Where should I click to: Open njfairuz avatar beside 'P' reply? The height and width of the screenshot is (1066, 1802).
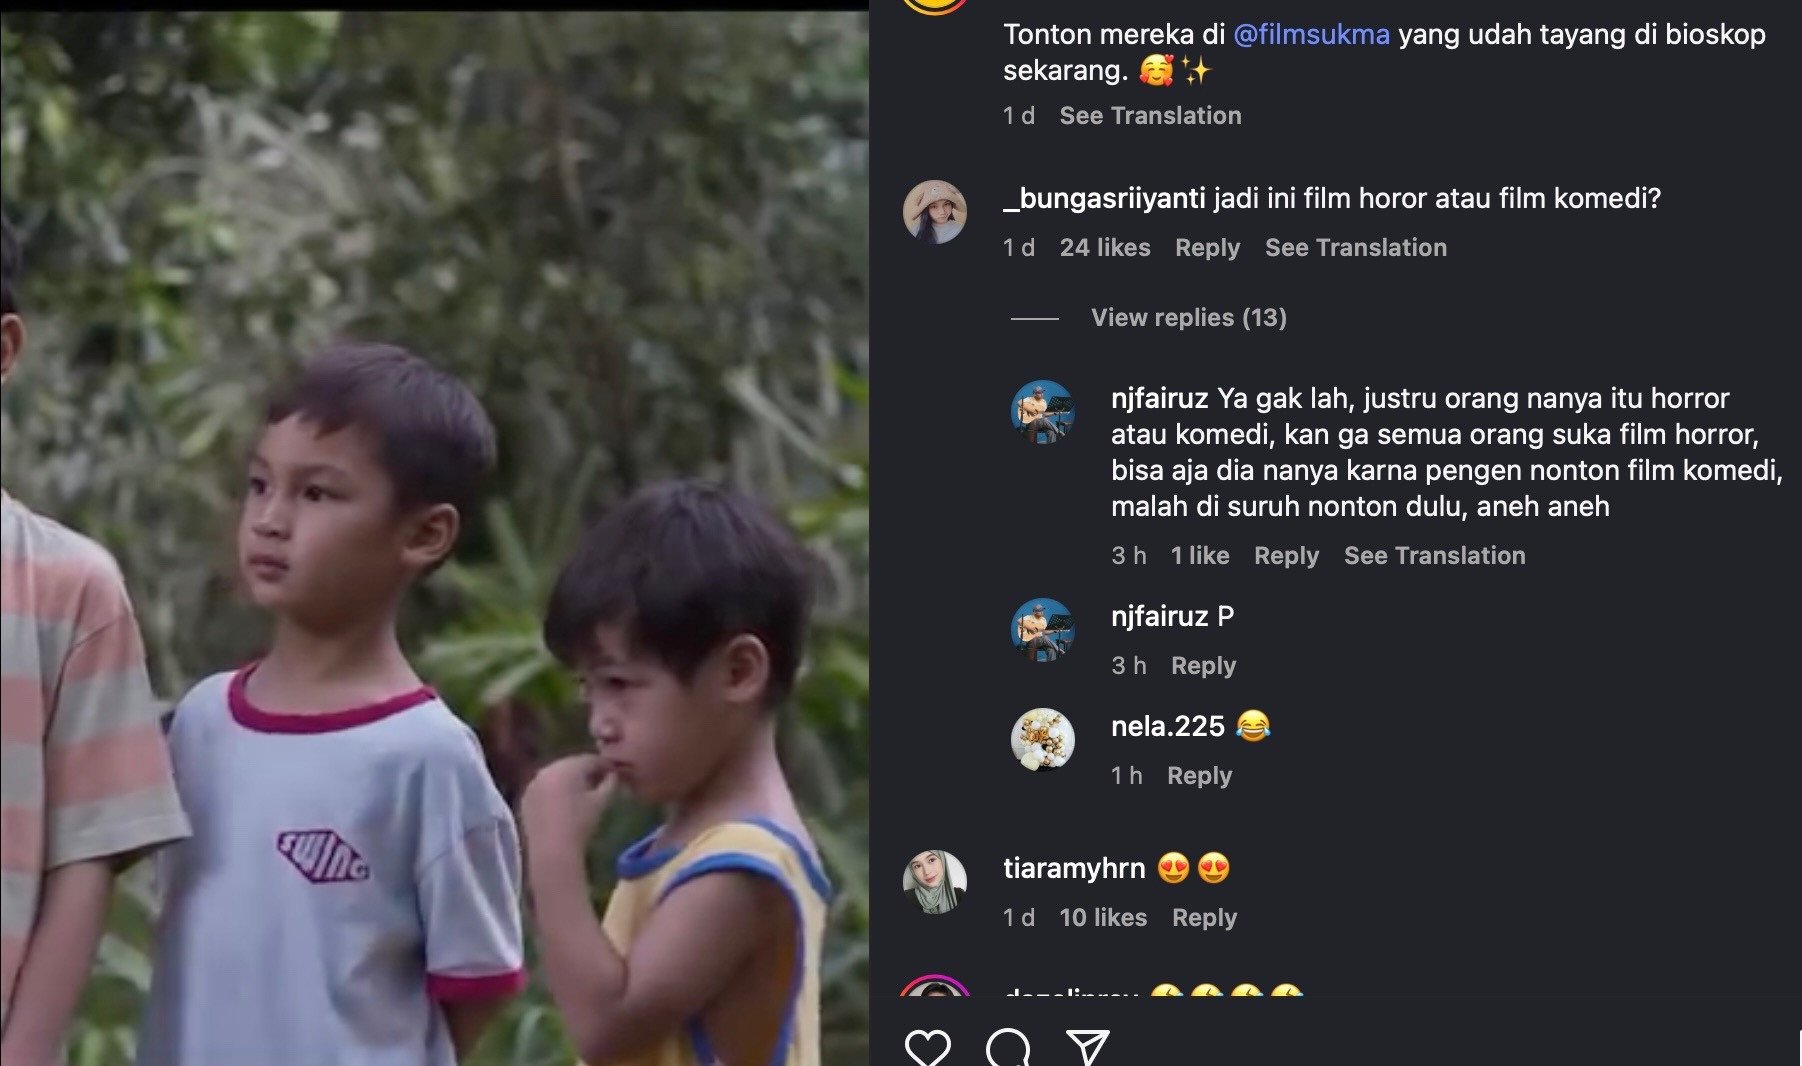click(x=1043, y=630)
